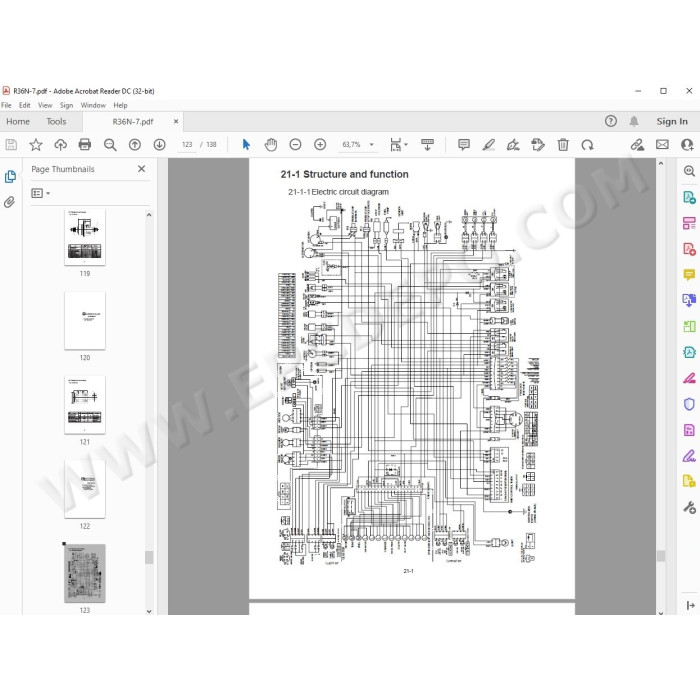This screenshot has width=700, height=700.
Task: Select page 122 thumbnail
Action: (x=85, y=489)
